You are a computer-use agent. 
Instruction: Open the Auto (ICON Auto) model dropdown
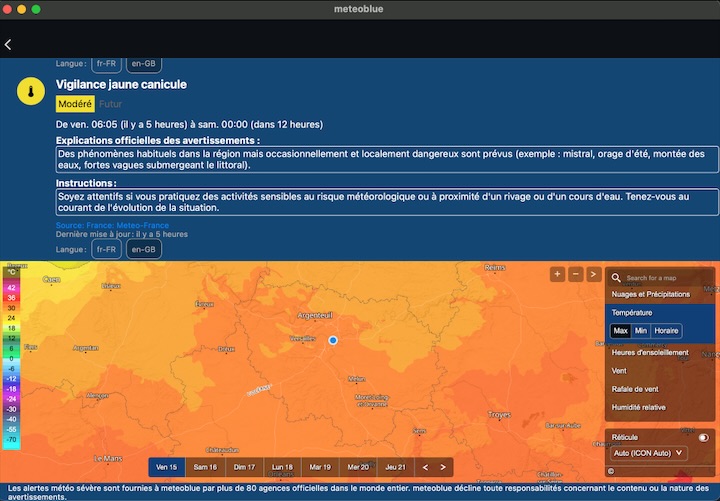point(649,453)
